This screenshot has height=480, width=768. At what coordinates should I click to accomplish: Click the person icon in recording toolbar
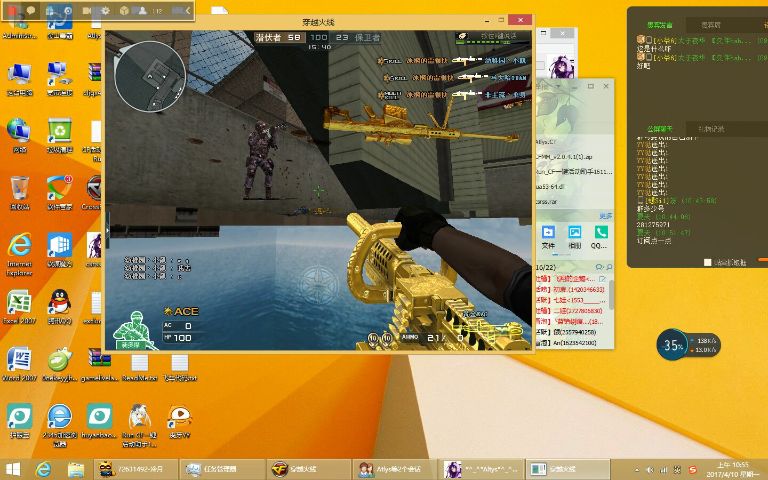click(142, 10)
